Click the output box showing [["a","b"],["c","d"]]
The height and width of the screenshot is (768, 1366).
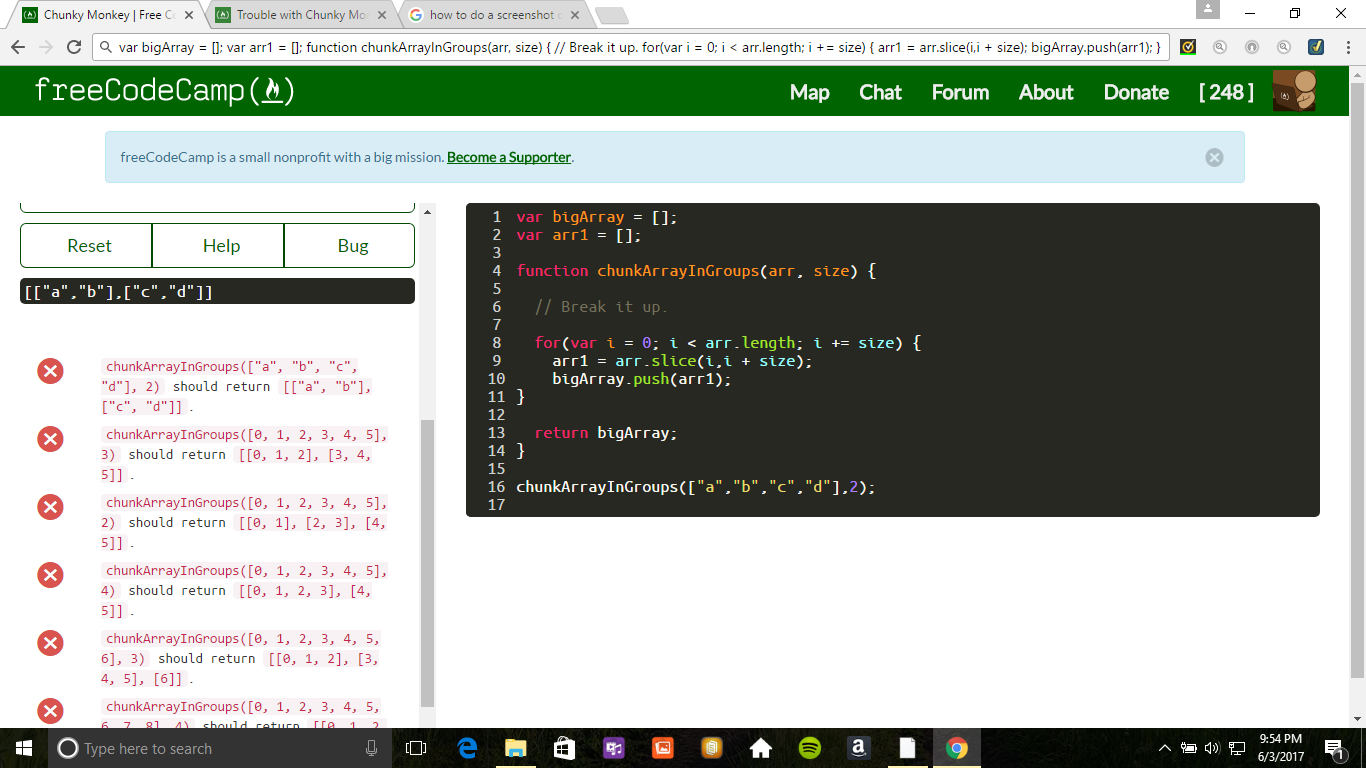tap(217, 291)
